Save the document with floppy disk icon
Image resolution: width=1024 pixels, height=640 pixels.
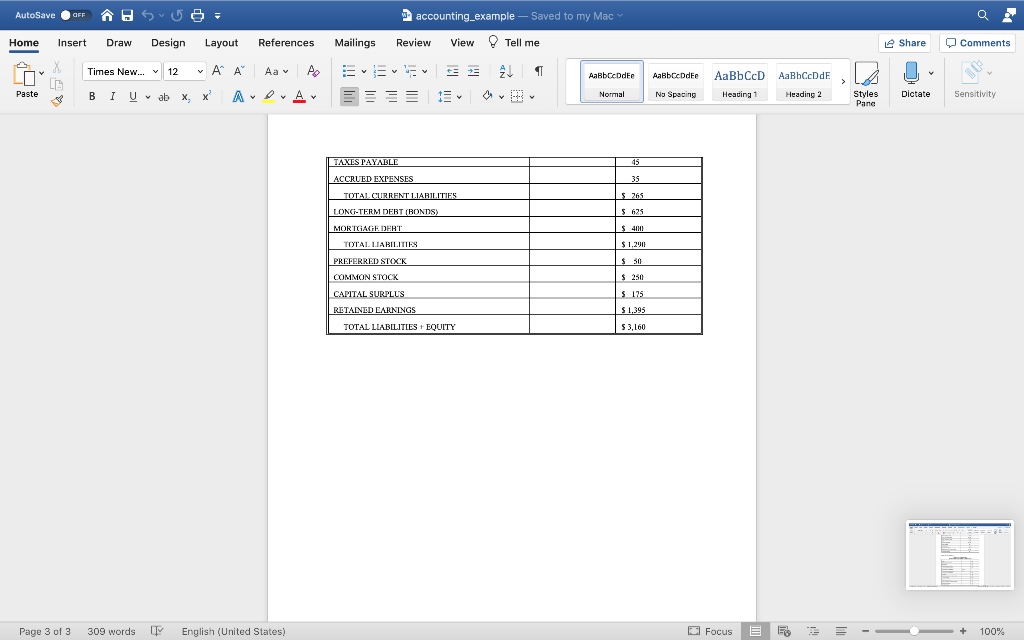point(127,15)
